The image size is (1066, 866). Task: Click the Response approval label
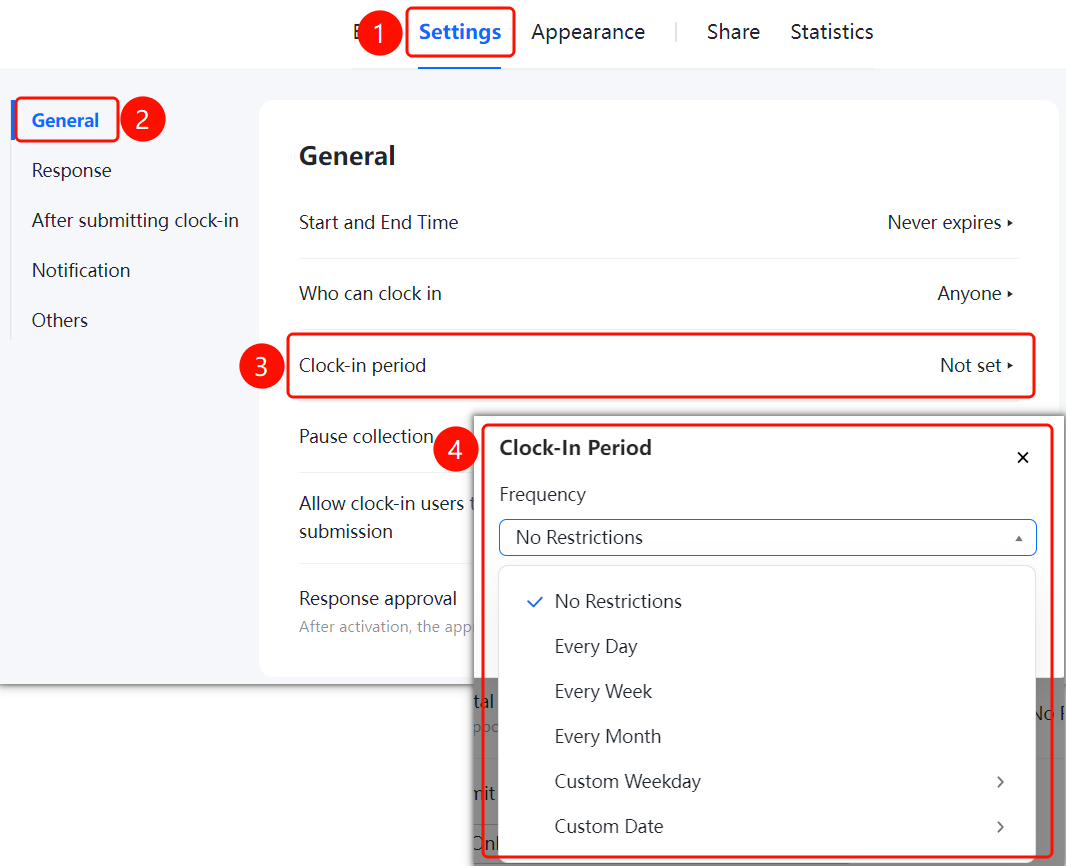pyautogui.click(x=378, y=598)
